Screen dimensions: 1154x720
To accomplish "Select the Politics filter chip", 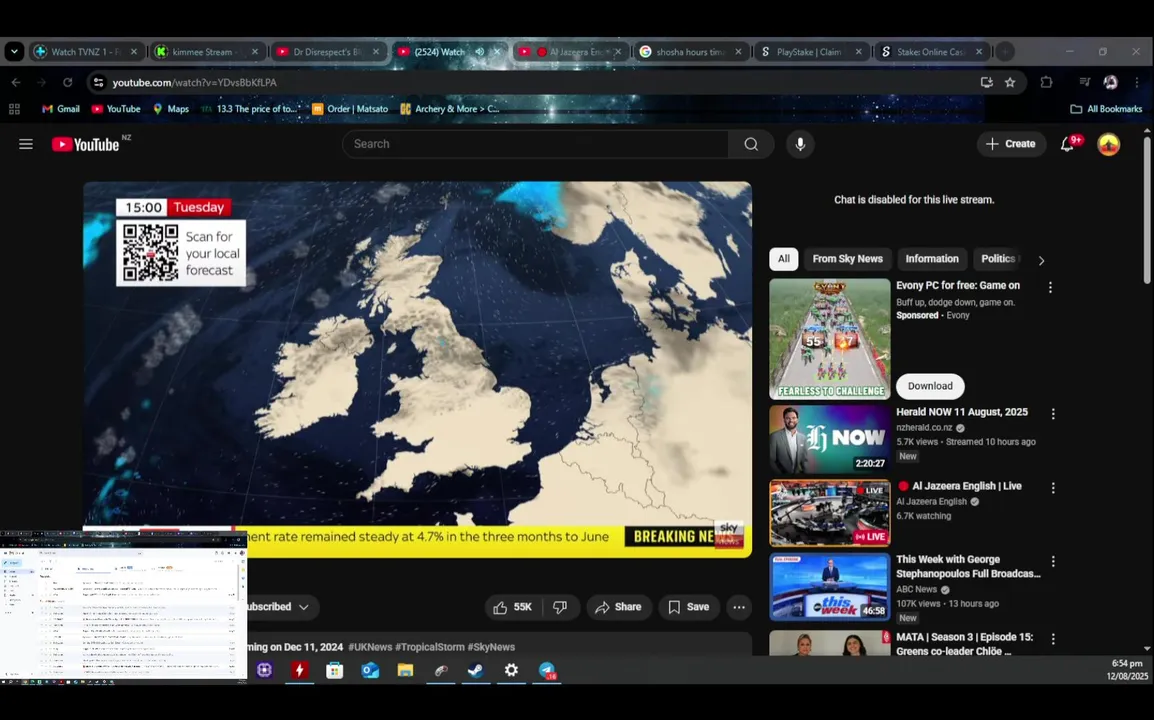I will click(998, 259).
